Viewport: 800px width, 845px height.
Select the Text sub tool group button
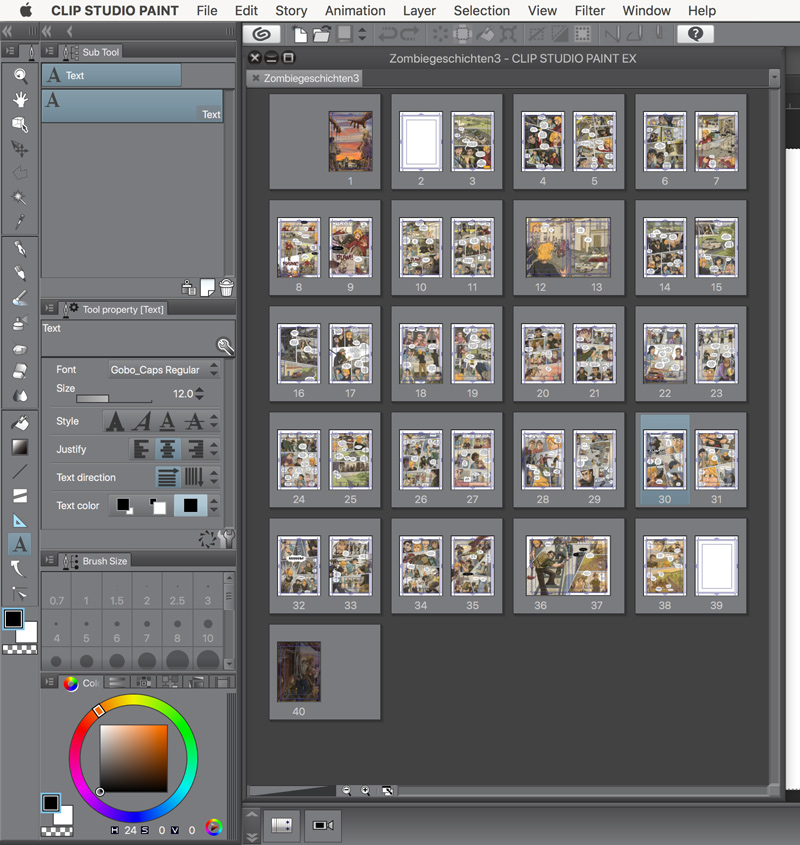click(111, 75)
